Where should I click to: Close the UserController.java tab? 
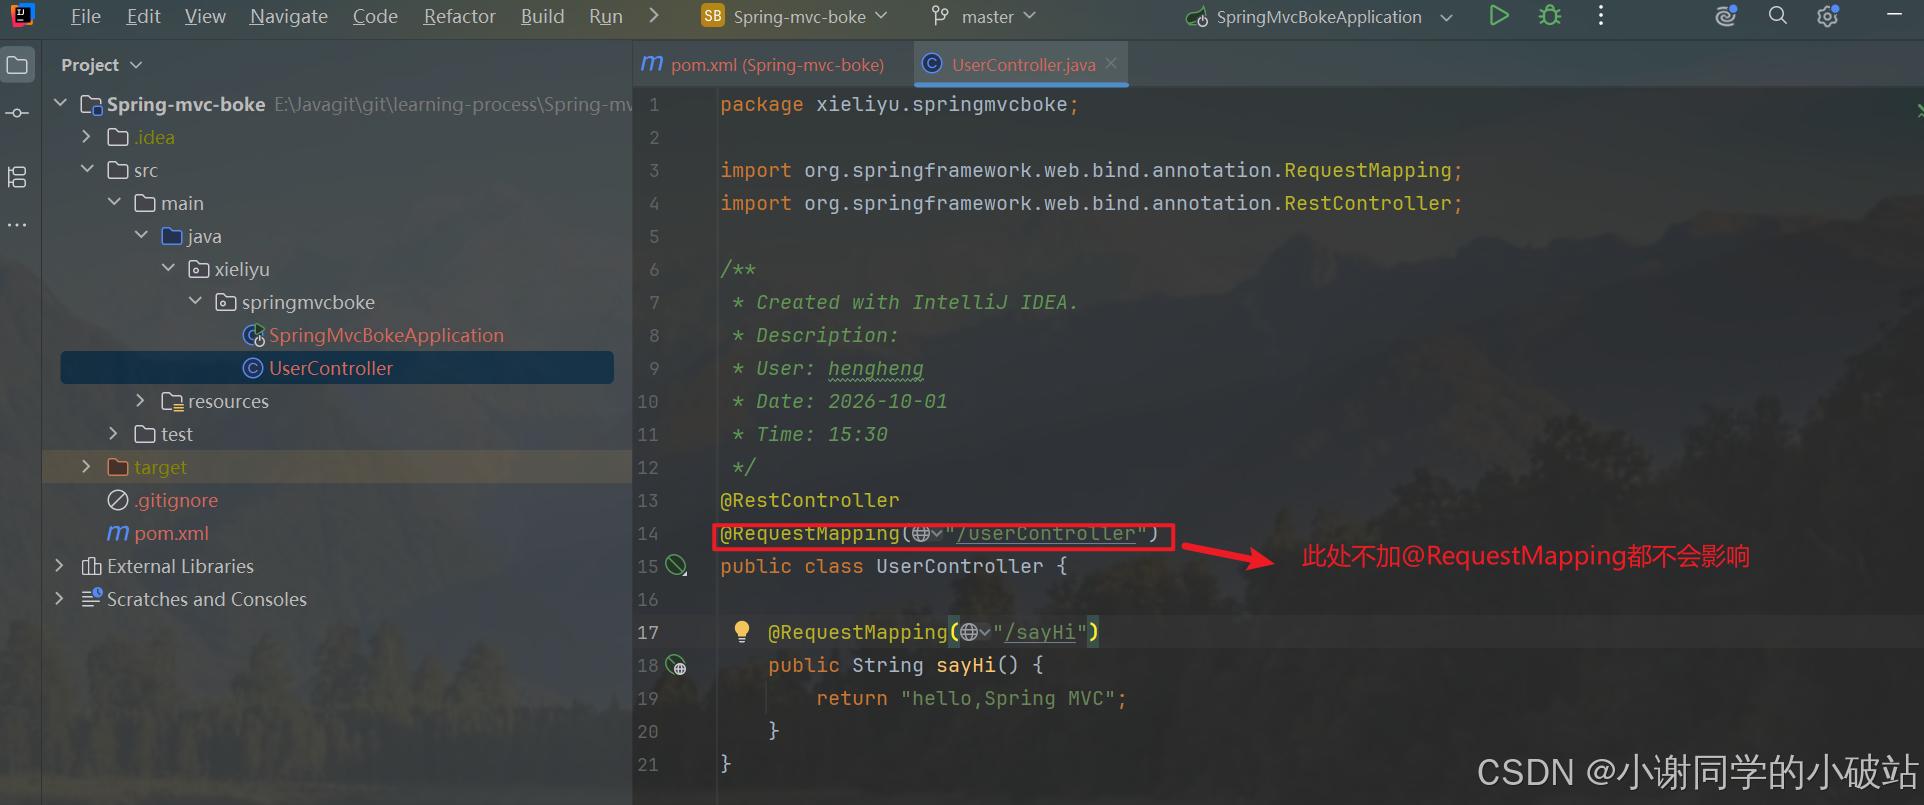click(1111, 63)
